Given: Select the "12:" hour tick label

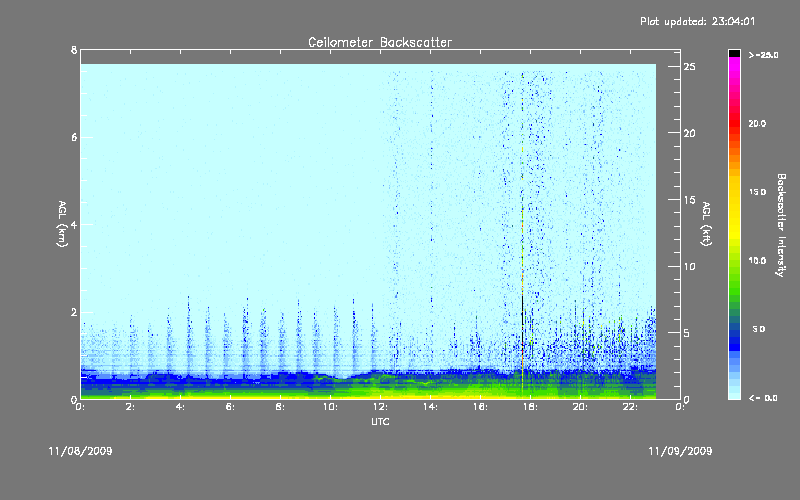Looking at the screenshot, I should click(x=381, y=407).
